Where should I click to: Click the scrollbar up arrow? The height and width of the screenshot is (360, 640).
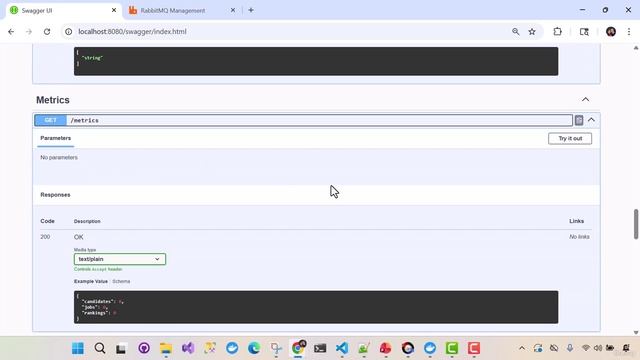636,48
